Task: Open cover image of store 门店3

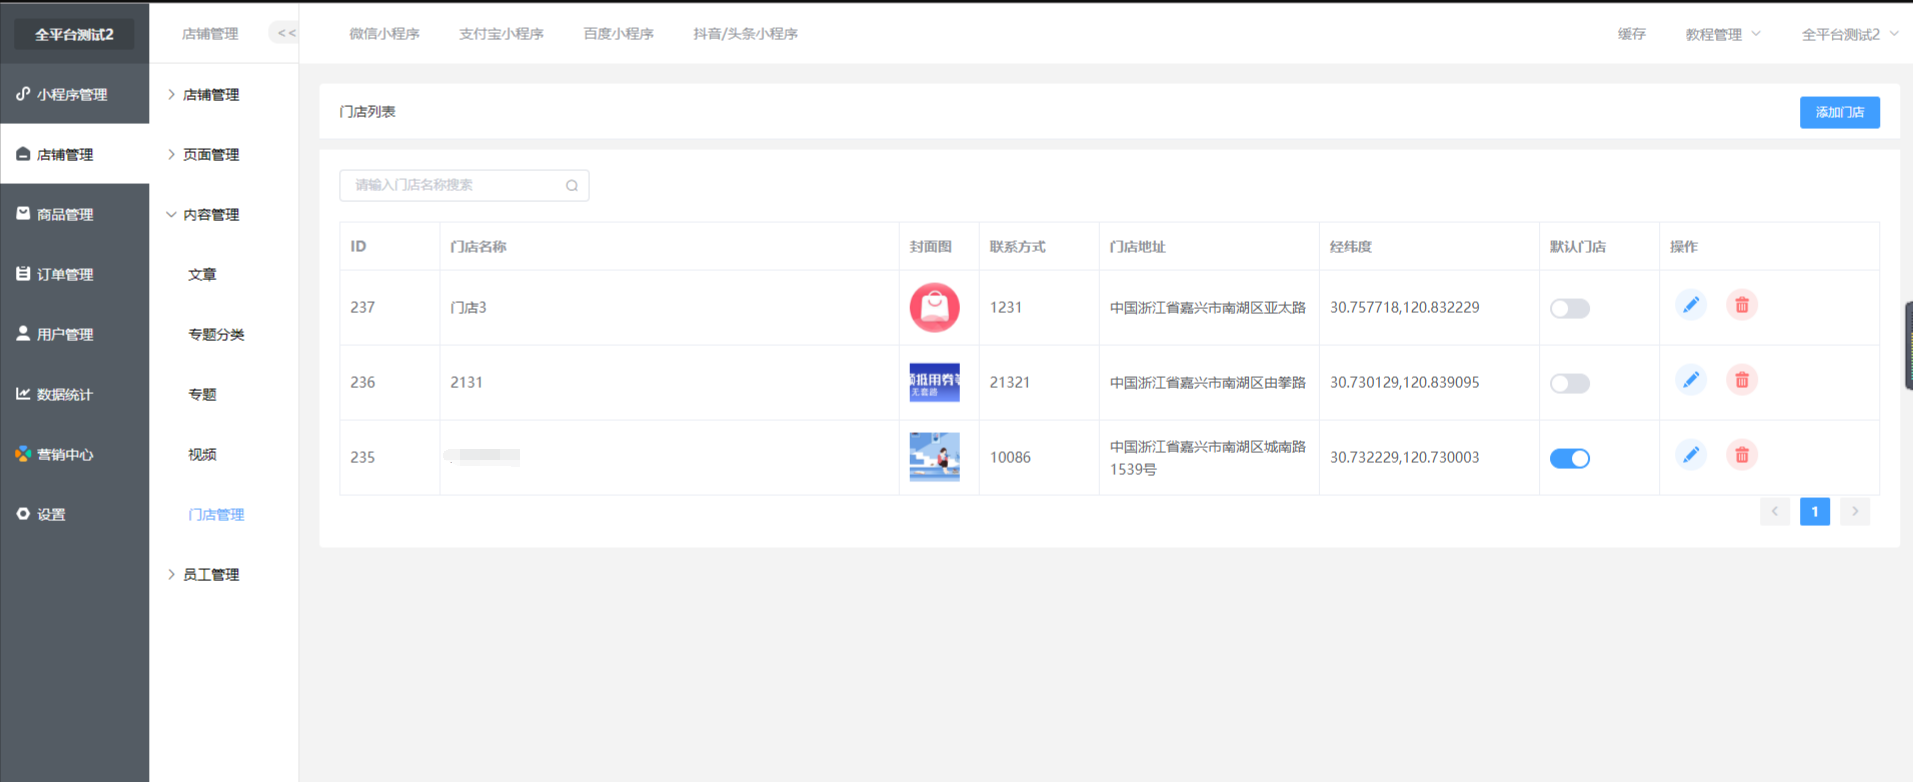Action: 934,307
